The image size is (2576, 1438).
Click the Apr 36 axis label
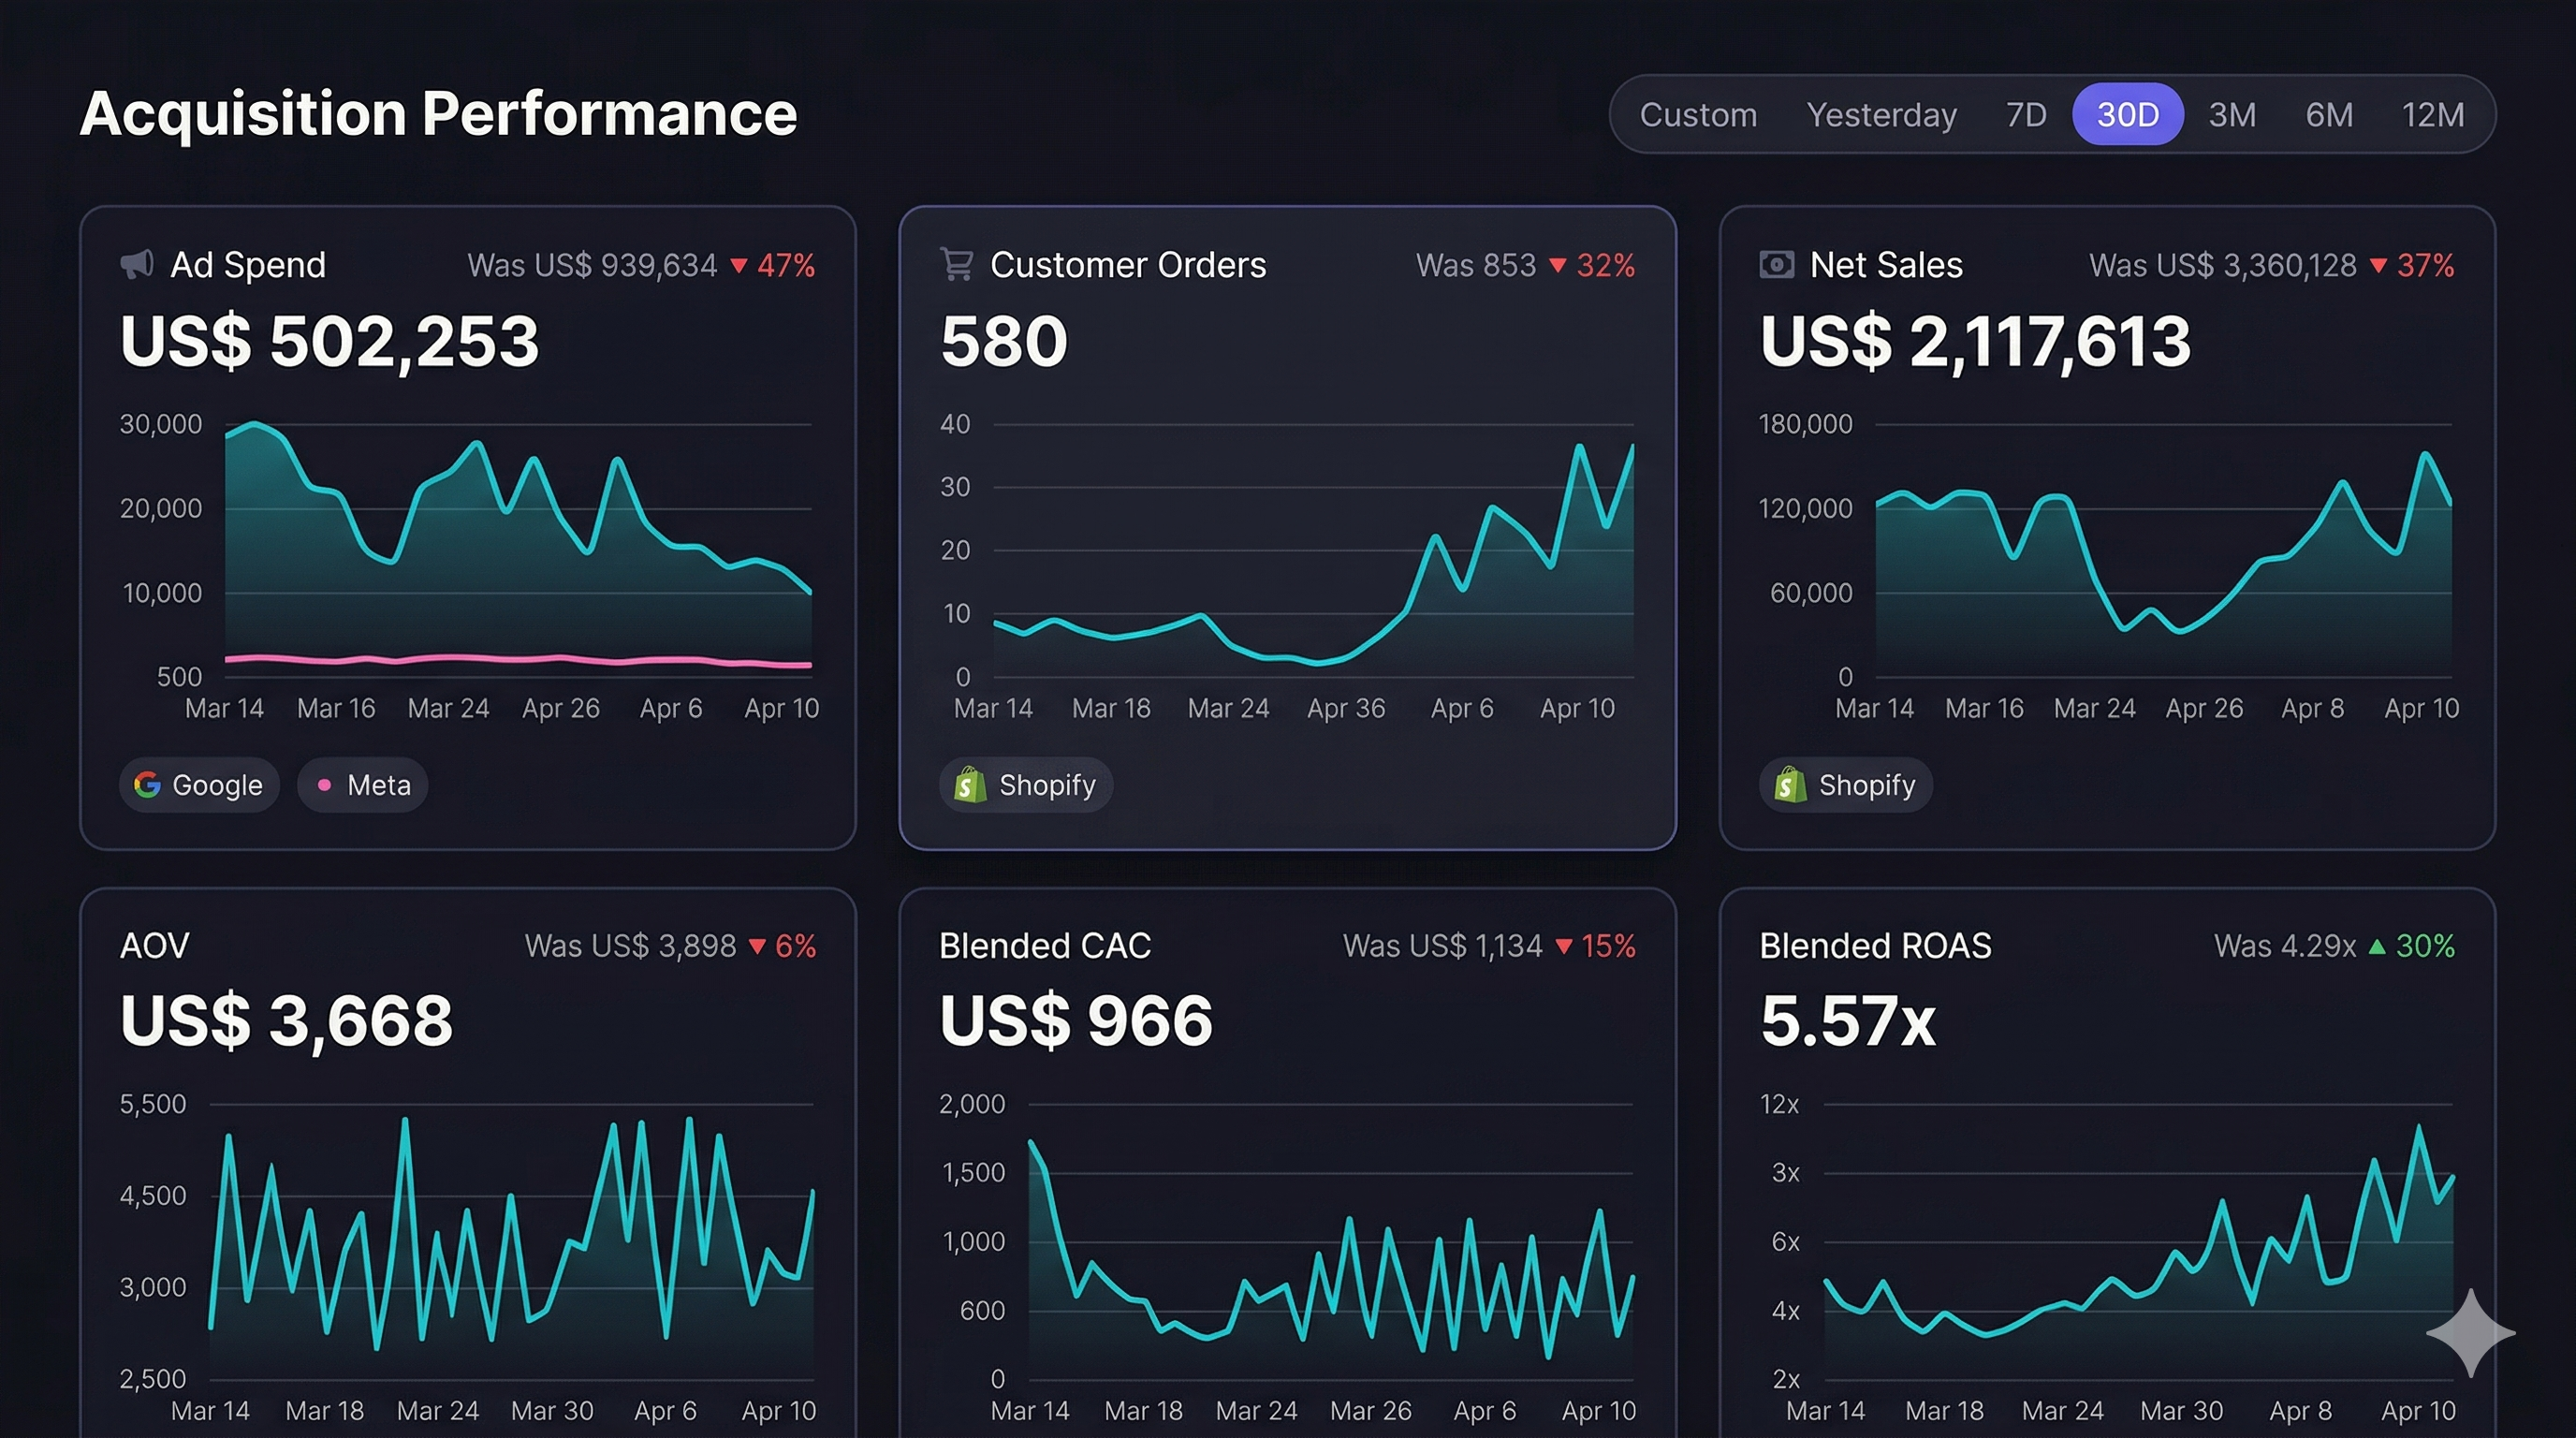pyautogui.click(x=1345, y=709)
